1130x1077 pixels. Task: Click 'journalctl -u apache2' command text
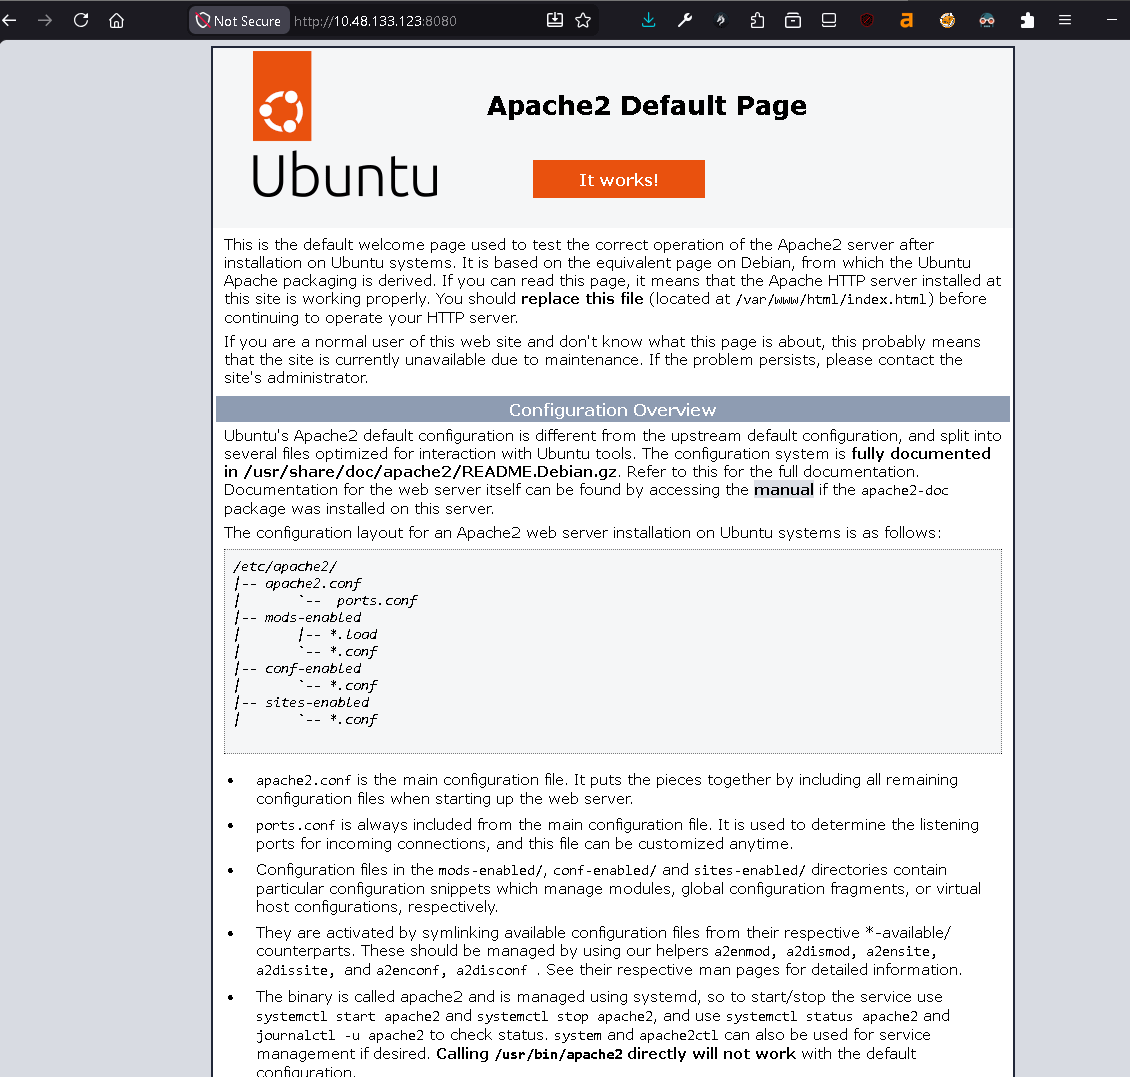coord(340,1035)
